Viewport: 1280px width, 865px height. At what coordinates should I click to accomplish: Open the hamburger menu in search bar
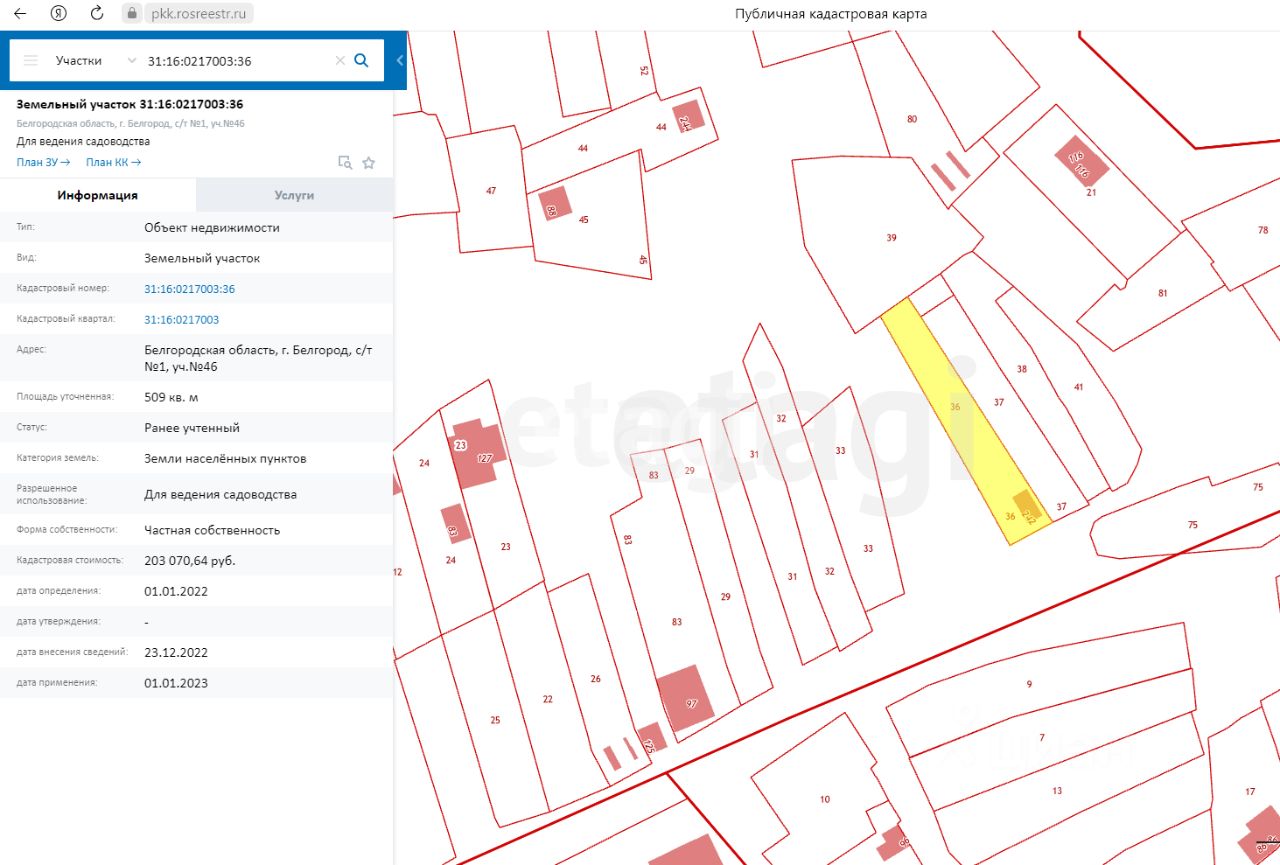click(31, 61)
